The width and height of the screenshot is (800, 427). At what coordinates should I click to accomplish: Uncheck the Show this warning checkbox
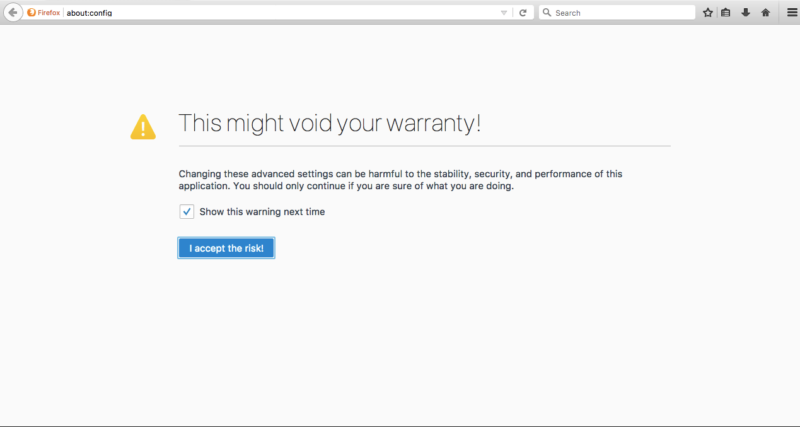(x=187, y=211)
